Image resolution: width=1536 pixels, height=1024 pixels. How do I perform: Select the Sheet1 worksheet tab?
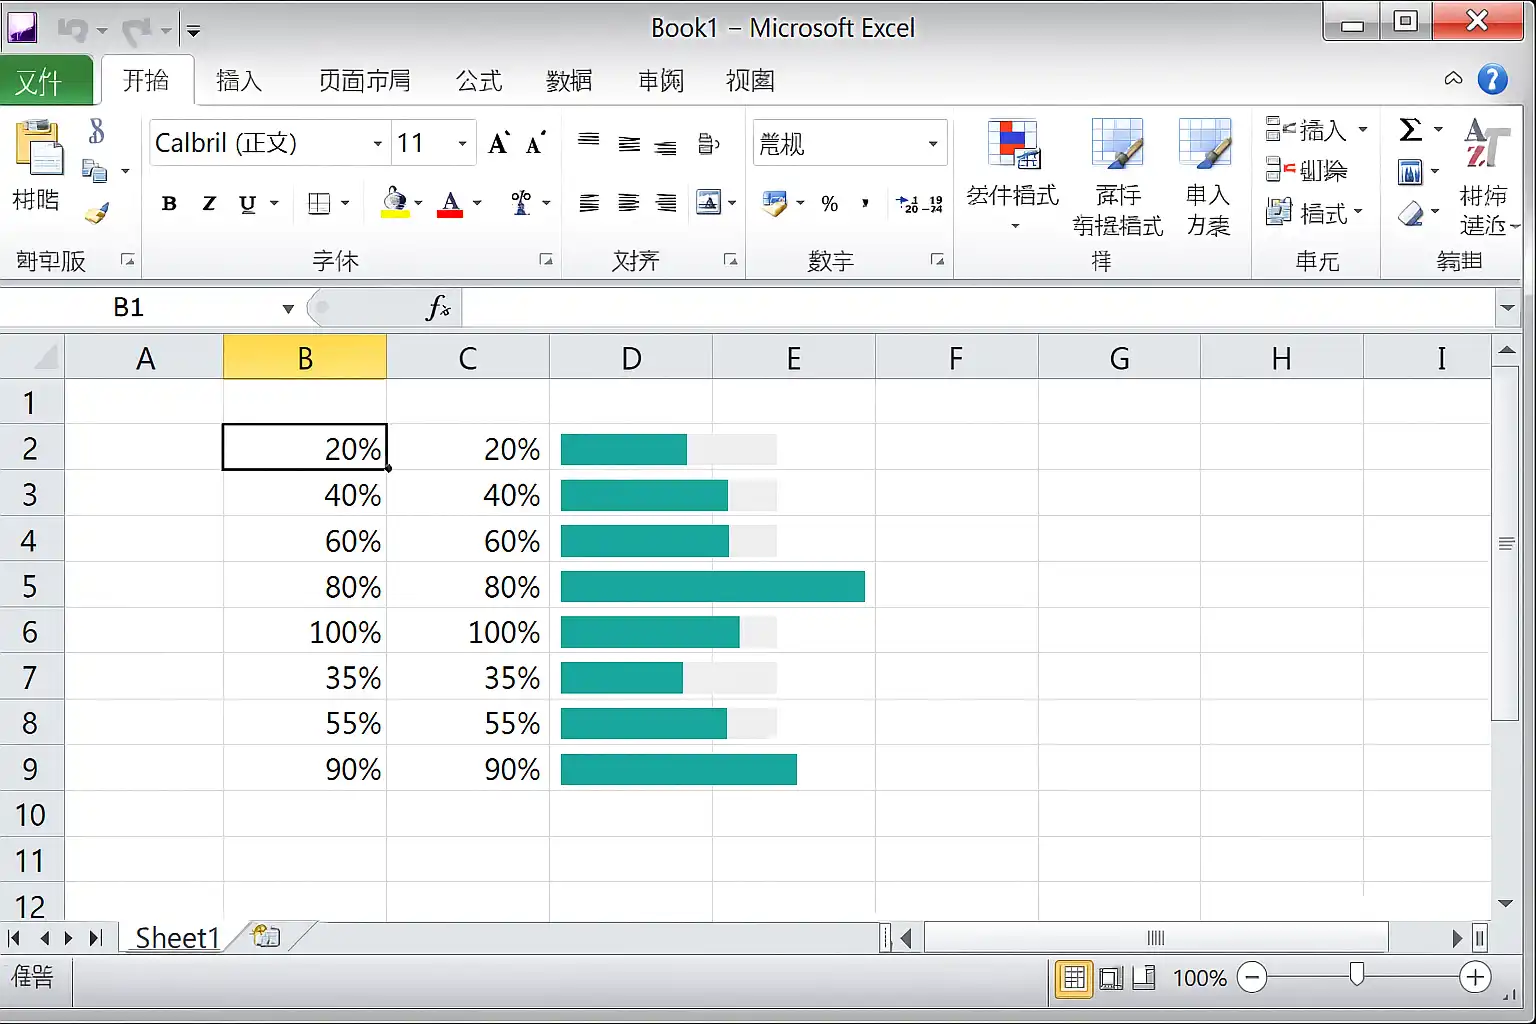pos(177,937)
